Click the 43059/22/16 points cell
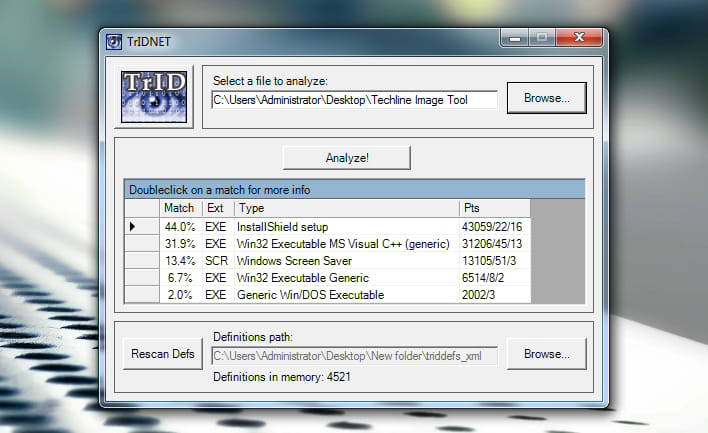Screen dimensions: 708x433 pos(495,226)
